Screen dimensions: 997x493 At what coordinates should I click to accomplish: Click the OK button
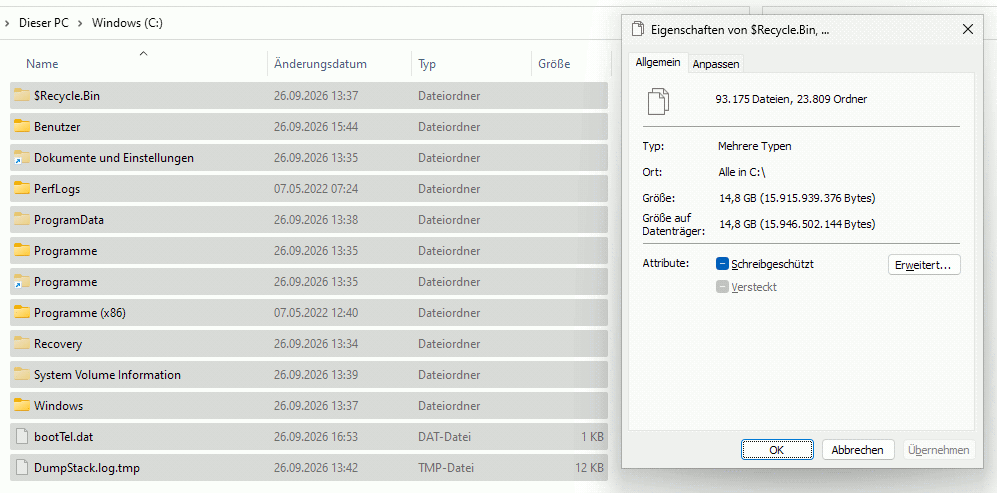point(777,450)
